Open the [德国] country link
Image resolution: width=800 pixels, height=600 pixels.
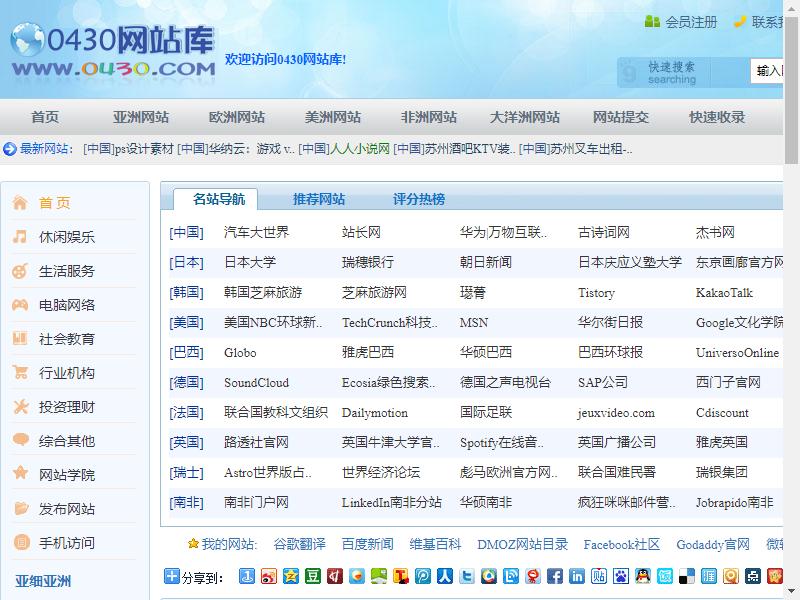pyautogui.click(x=186, y=383)
